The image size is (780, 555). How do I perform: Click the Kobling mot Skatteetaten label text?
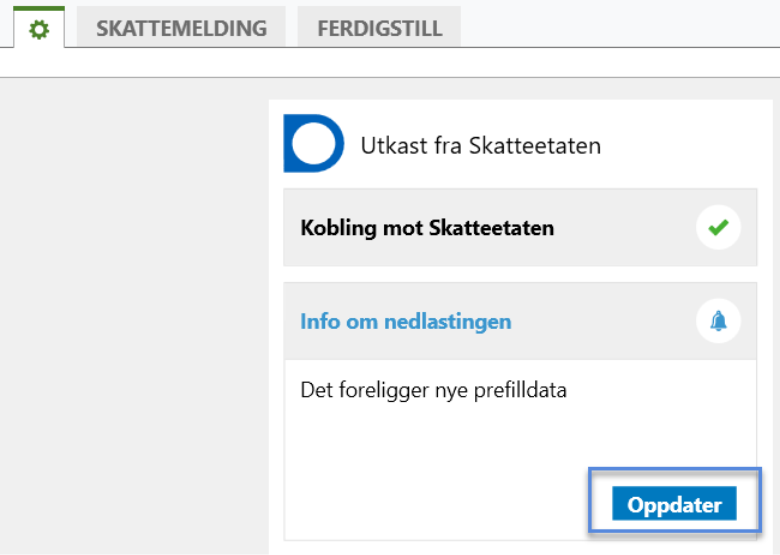[427, 228]
